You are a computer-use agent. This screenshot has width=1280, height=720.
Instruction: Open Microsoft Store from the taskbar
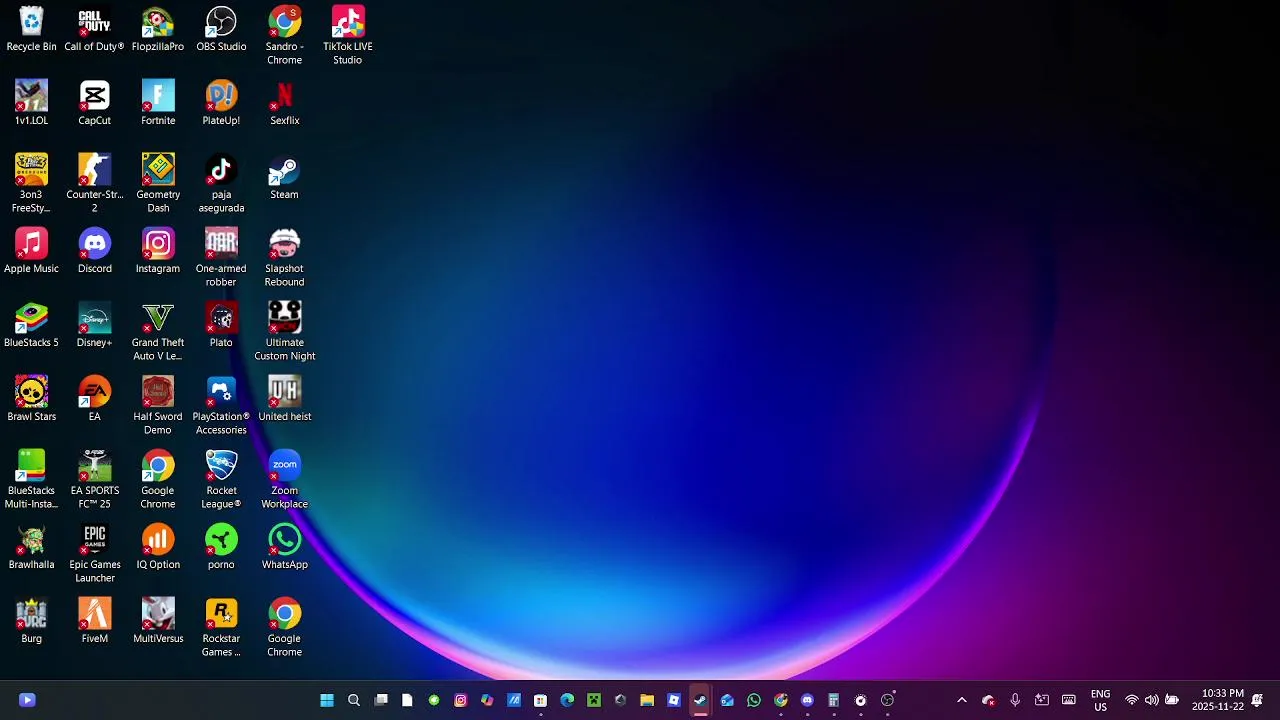click(541, 700)
